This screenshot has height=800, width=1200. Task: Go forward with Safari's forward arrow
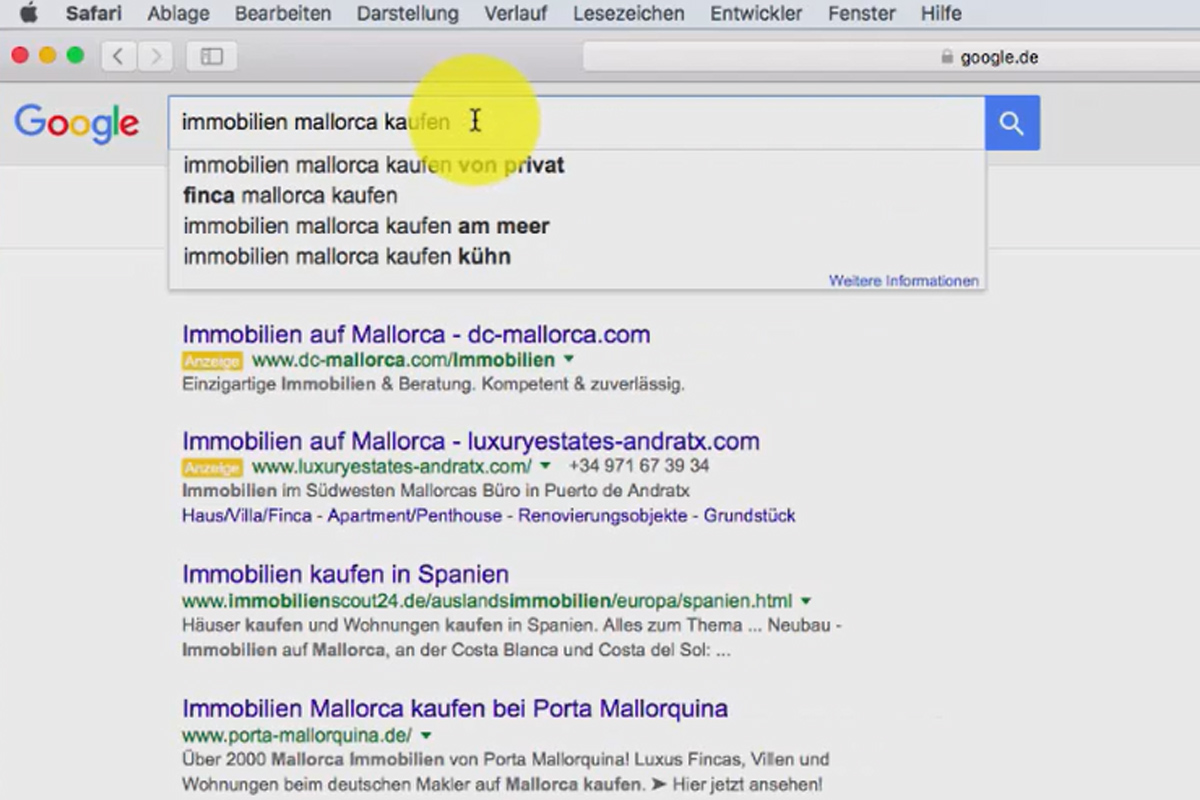click(x=154, y=56)
